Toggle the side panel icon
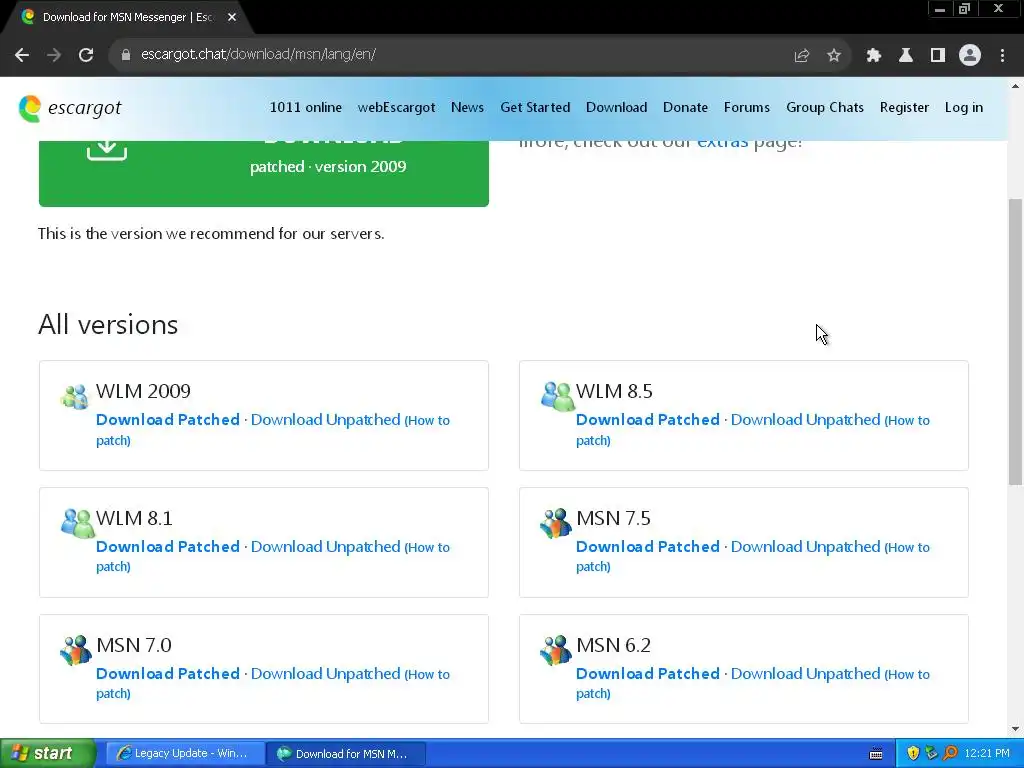 (x=938, y=56)
